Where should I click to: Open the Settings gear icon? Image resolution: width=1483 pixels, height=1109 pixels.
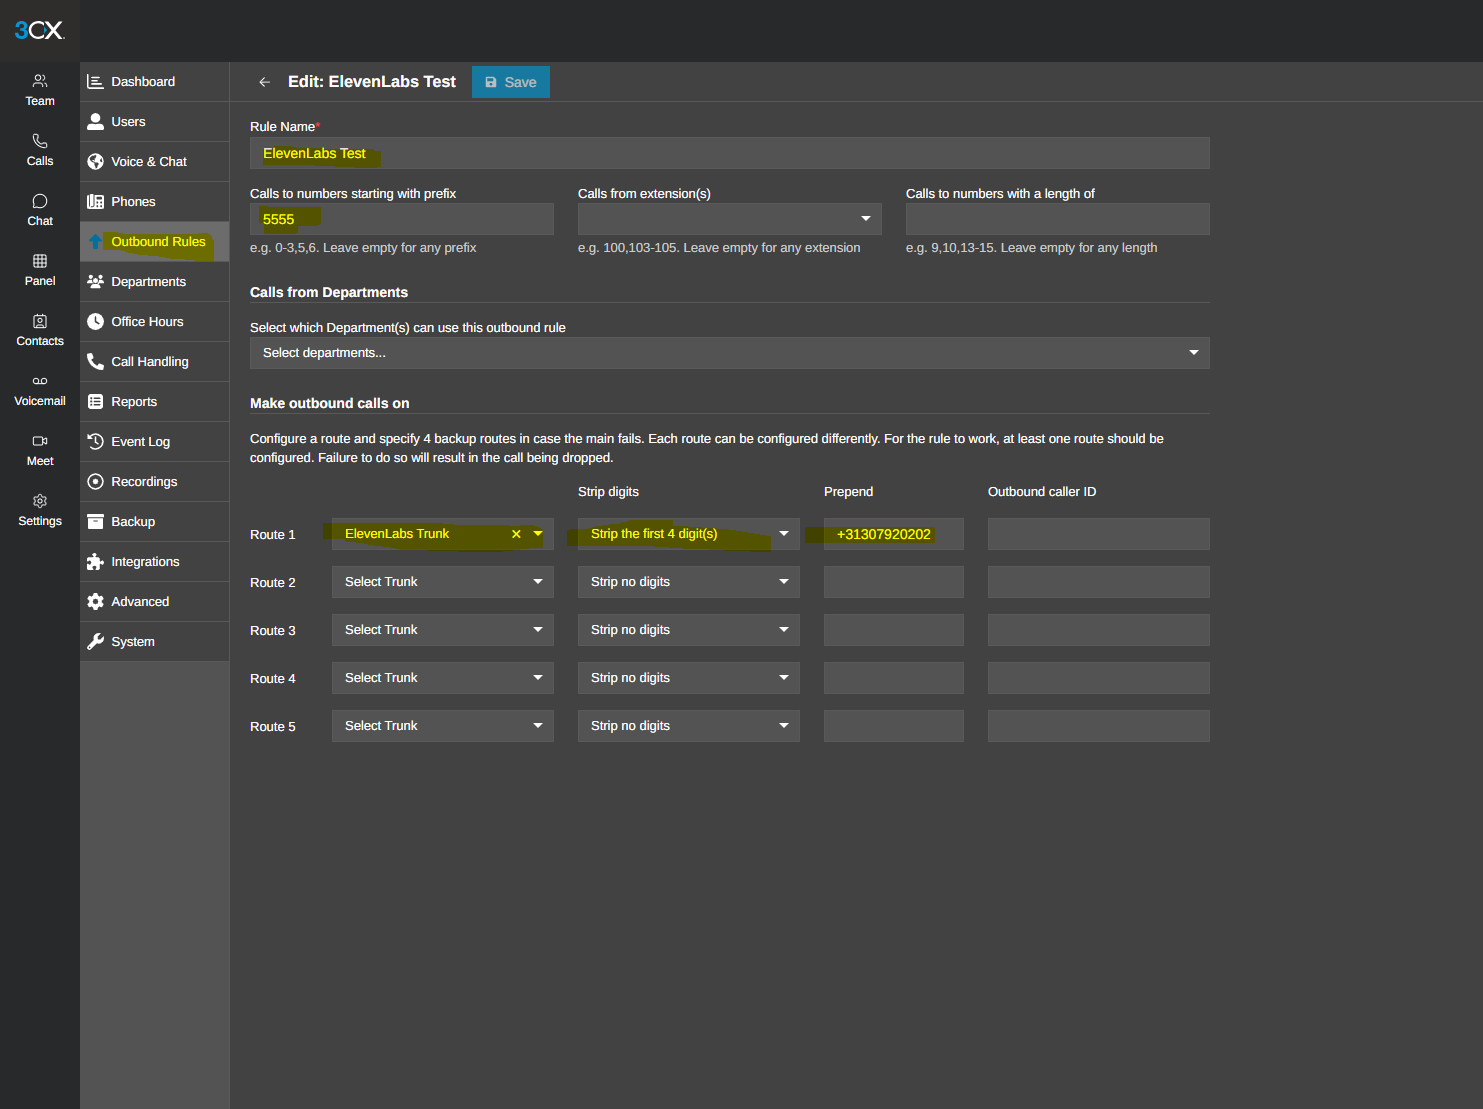pos(40,501)
